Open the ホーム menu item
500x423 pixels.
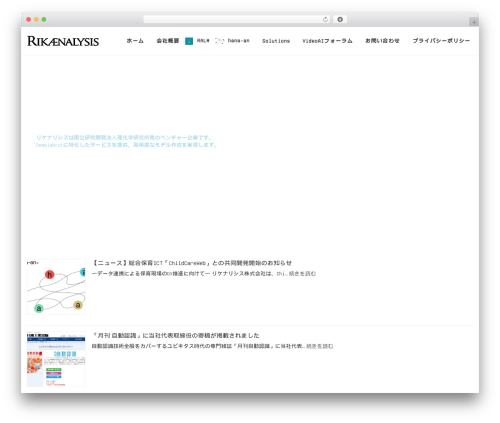[x=135, y=41]
